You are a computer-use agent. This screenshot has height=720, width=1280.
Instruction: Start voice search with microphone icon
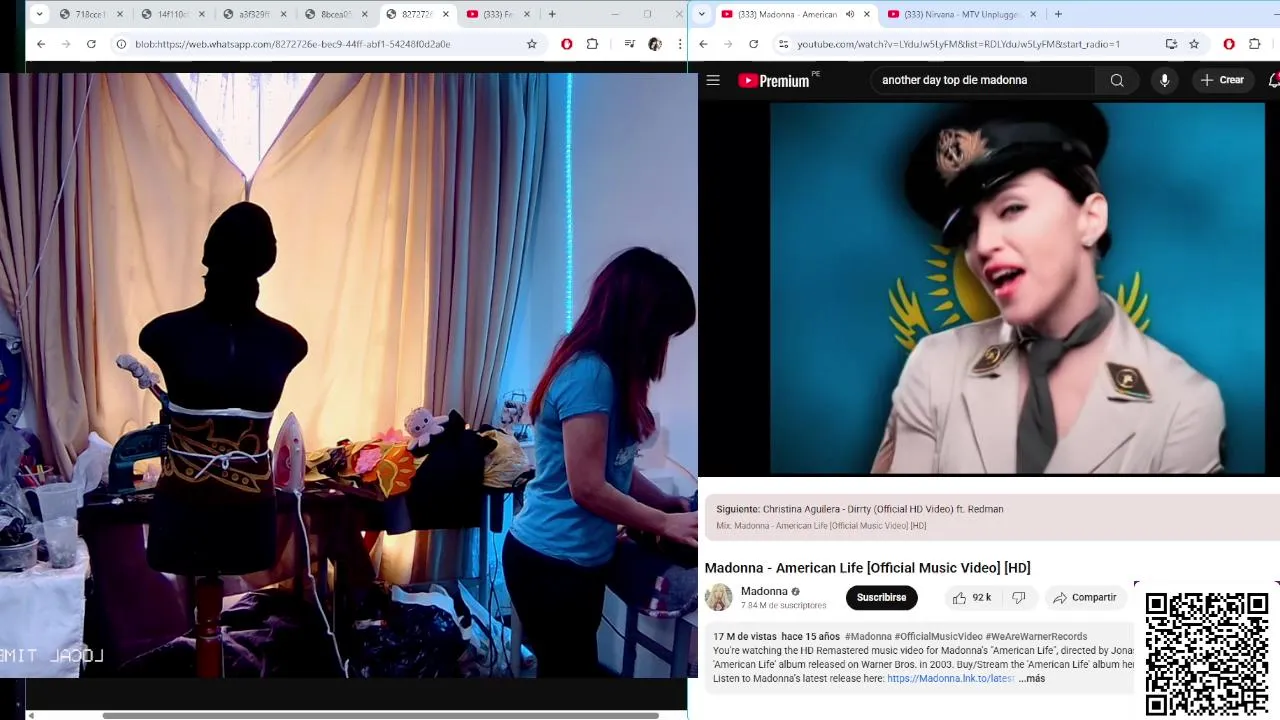[1164, 80]
